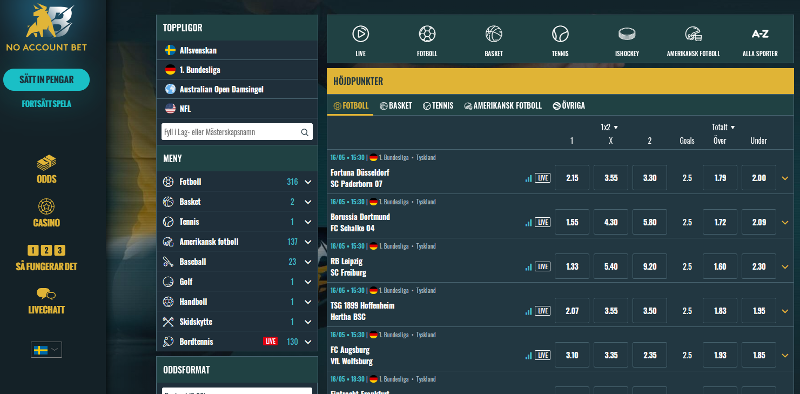Click LIVE badge for Borussia Dortmund match
The width and height of the screenshot is (800, 394).
coord(543,223)
